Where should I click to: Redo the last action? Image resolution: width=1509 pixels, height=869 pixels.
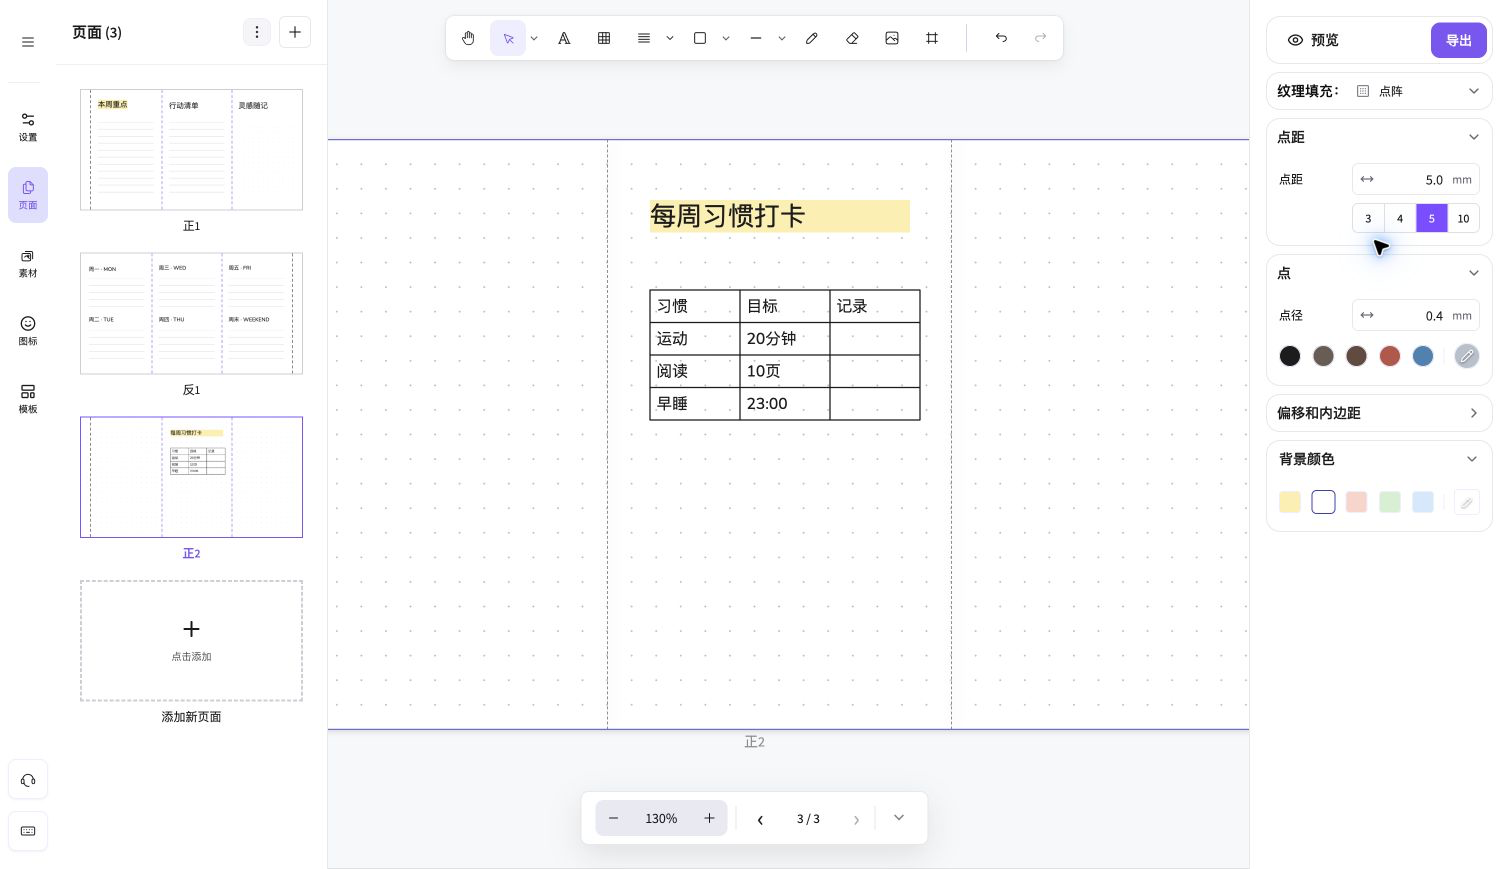[x=1041, y=38]
